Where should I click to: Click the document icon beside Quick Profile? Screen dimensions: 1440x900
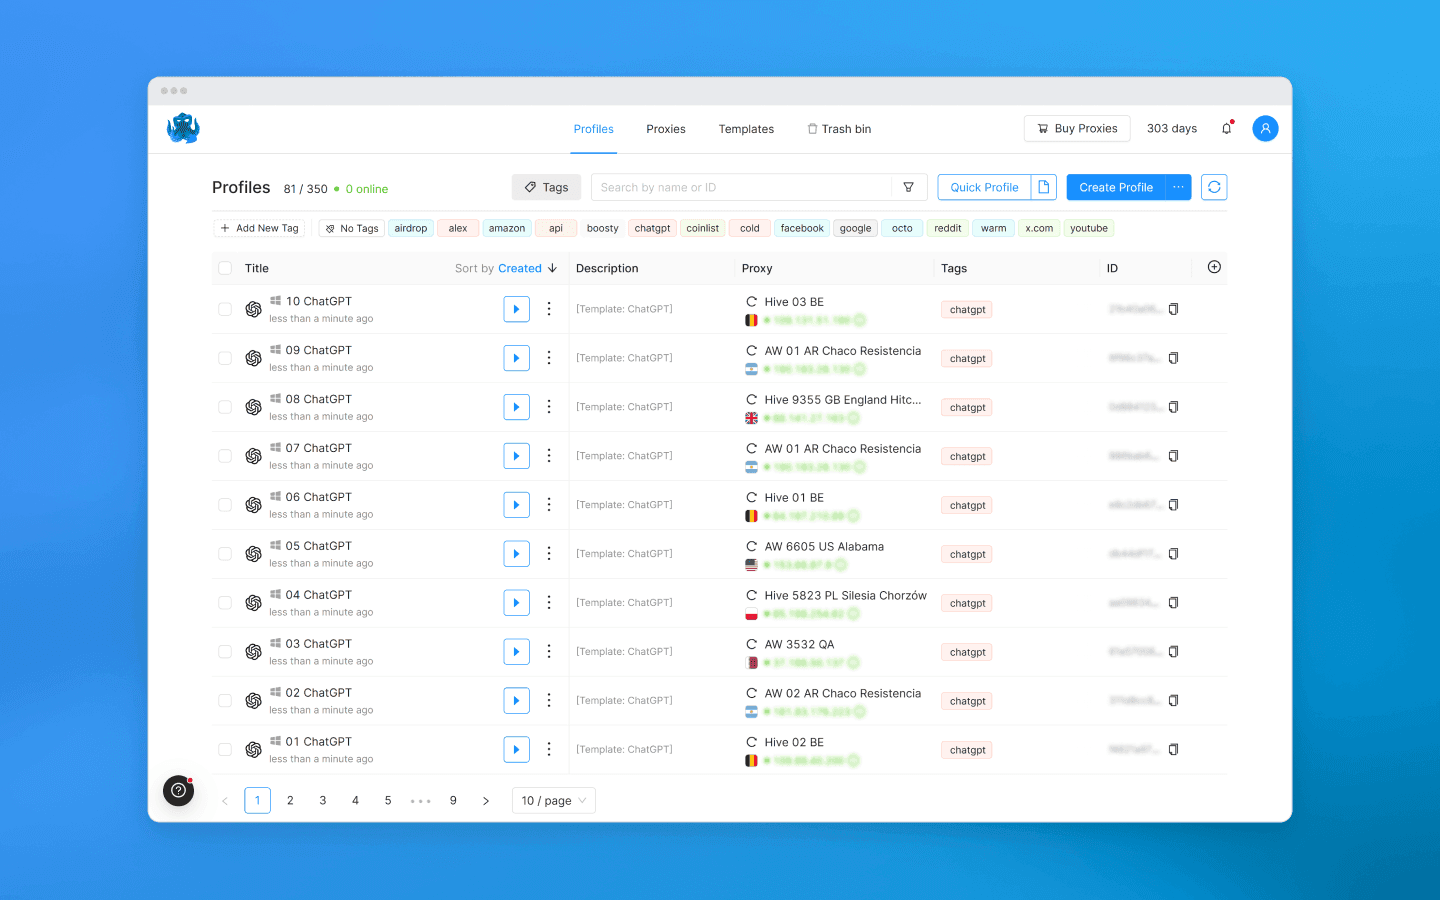(1043, 187)
